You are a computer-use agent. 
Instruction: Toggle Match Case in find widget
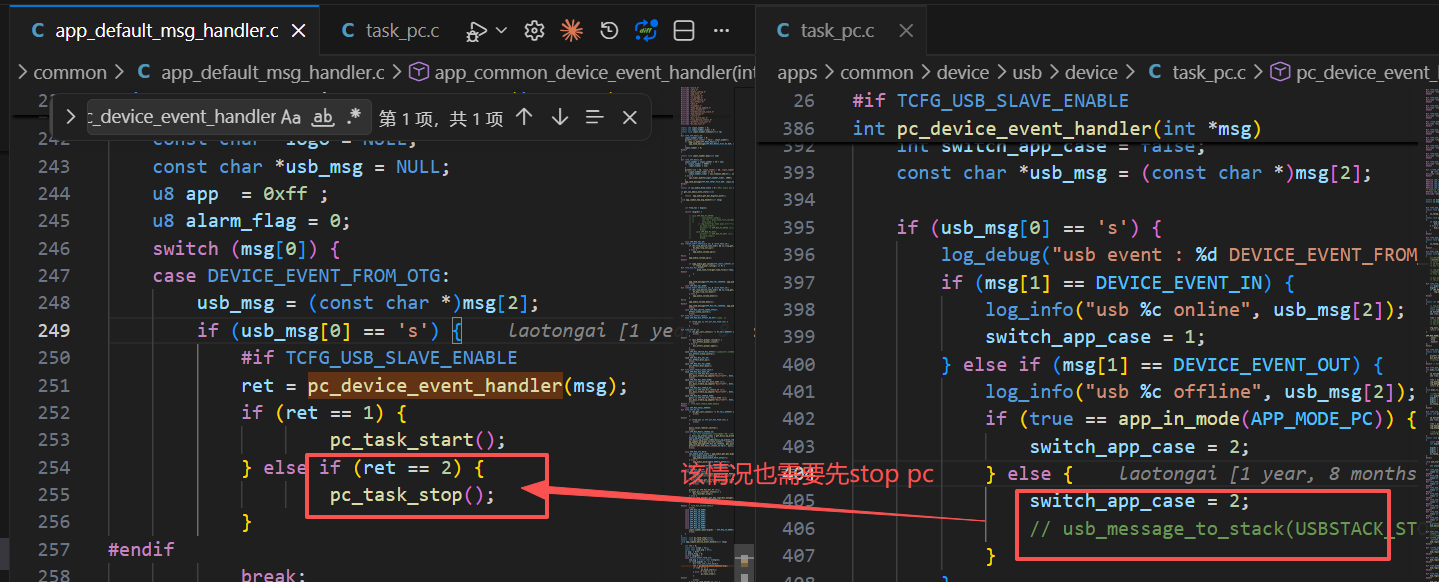point(291,117)
